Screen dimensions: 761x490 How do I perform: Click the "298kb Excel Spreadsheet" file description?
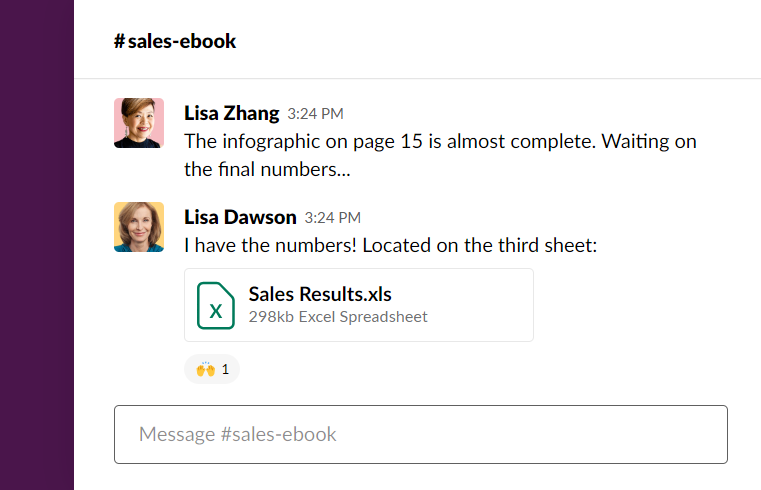[338, 317]
